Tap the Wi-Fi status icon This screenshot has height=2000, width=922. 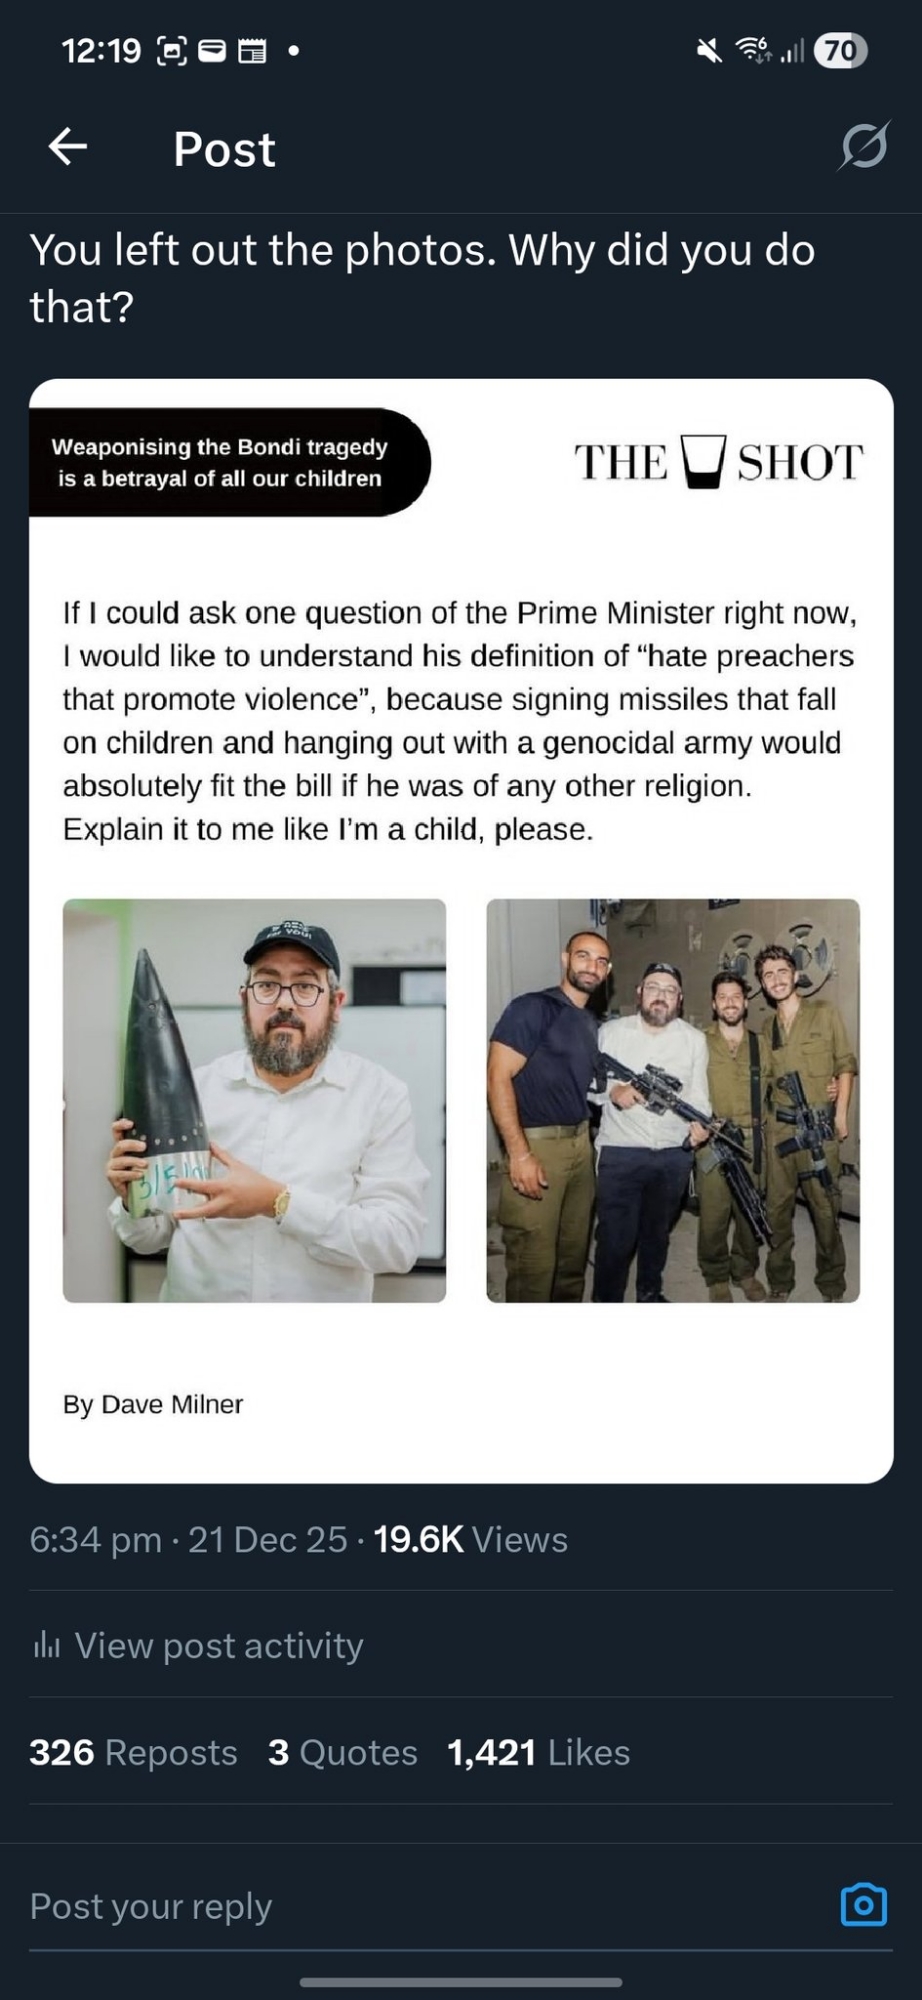pos(753,50)
